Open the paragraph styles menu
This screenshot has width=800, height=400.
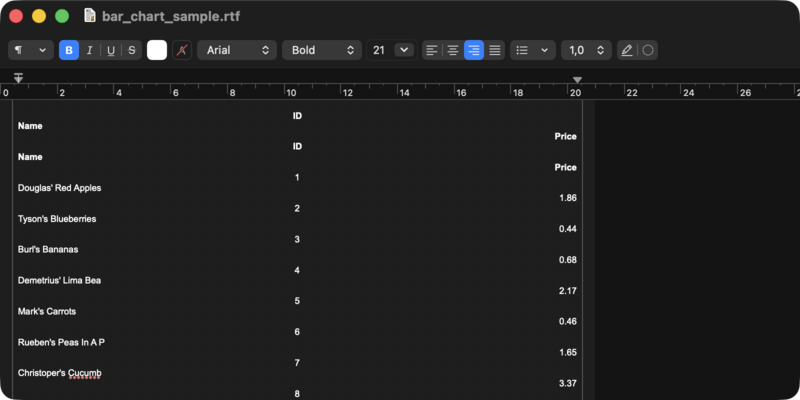click(31, 50)
